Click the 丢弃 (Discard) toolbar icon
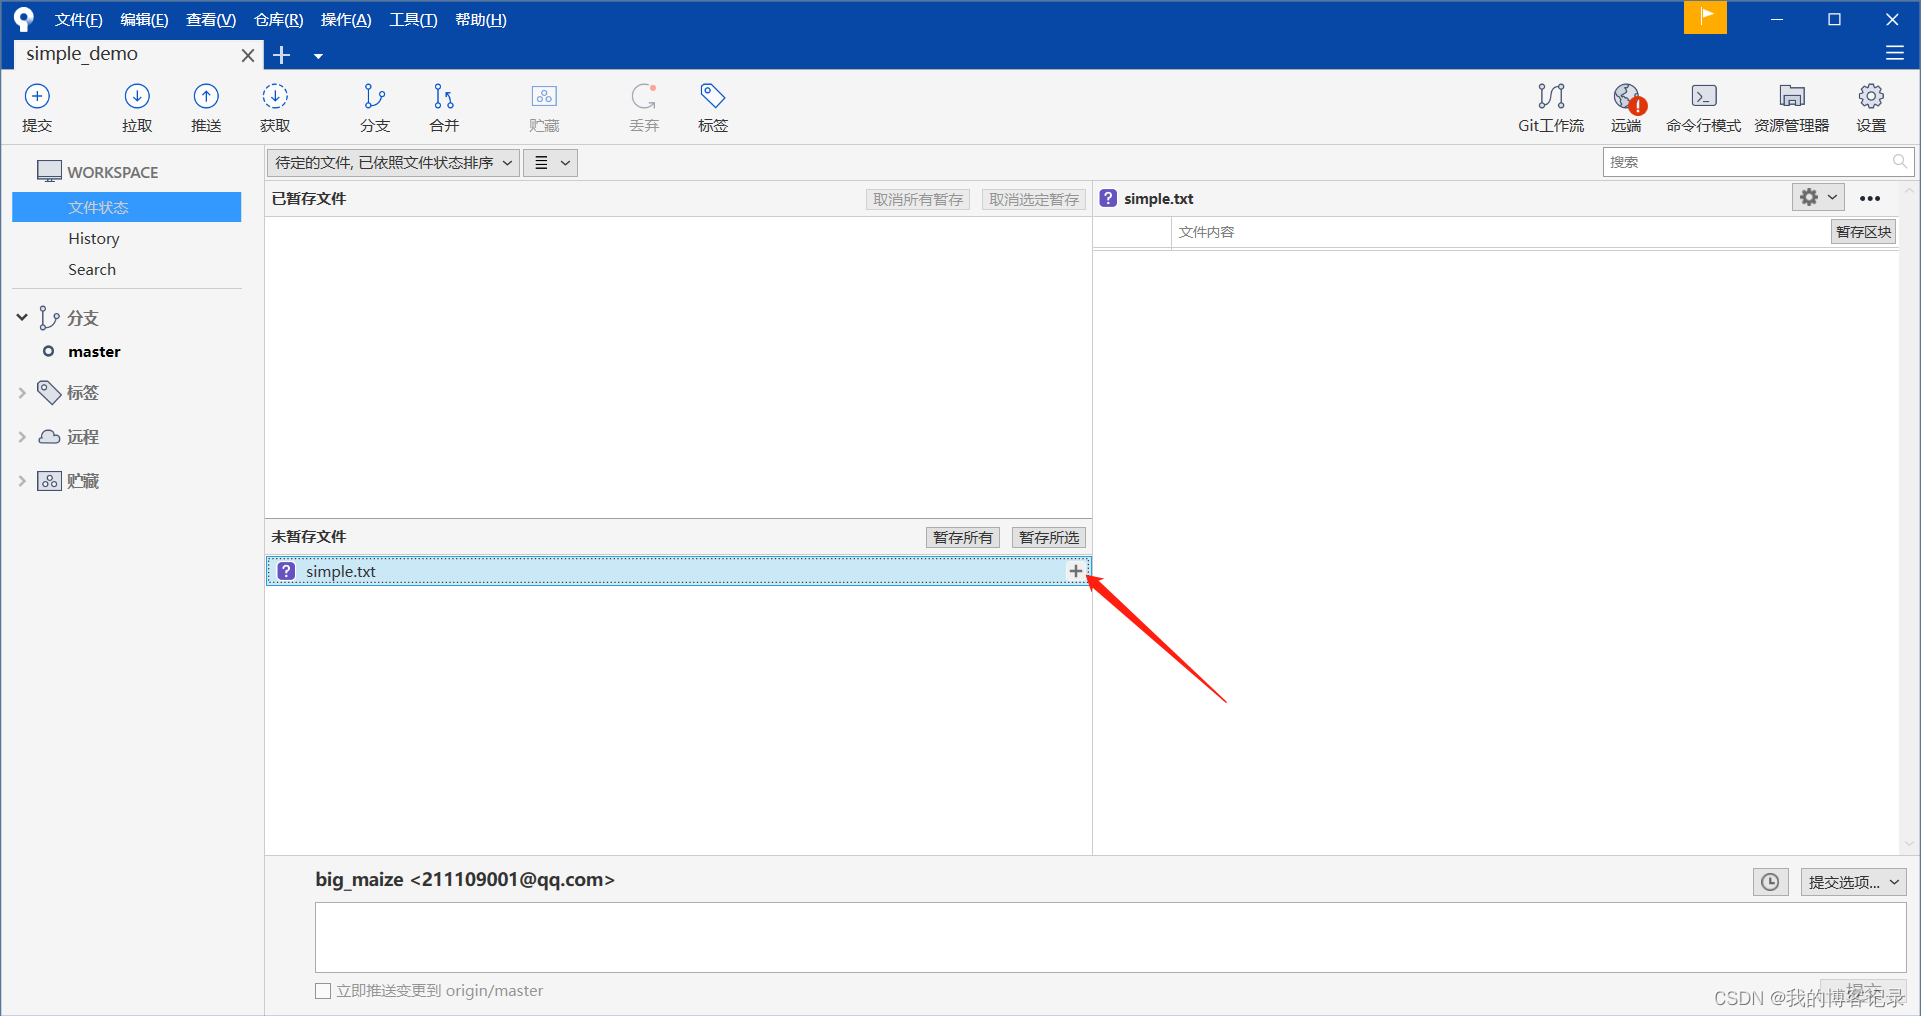Screen dimensions: 1921x1017 coord(644,107)
